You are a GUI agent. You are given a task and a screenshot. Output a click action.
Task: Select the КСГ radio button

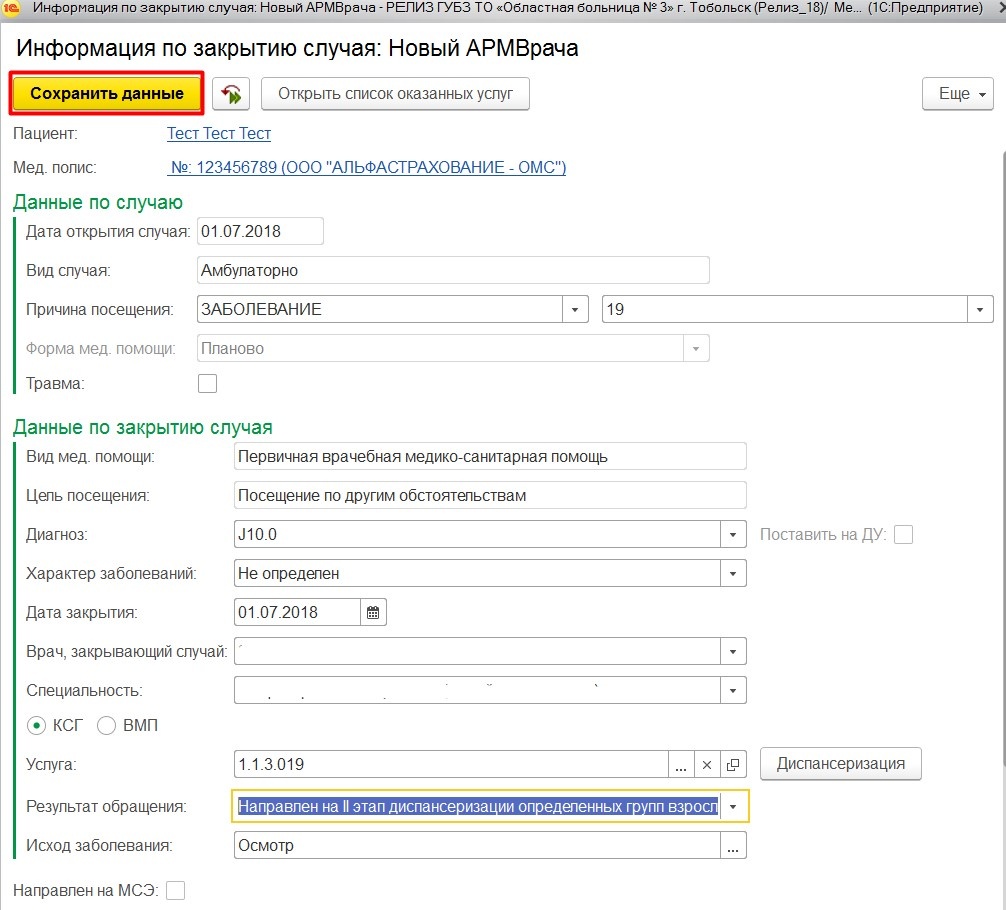38,726
